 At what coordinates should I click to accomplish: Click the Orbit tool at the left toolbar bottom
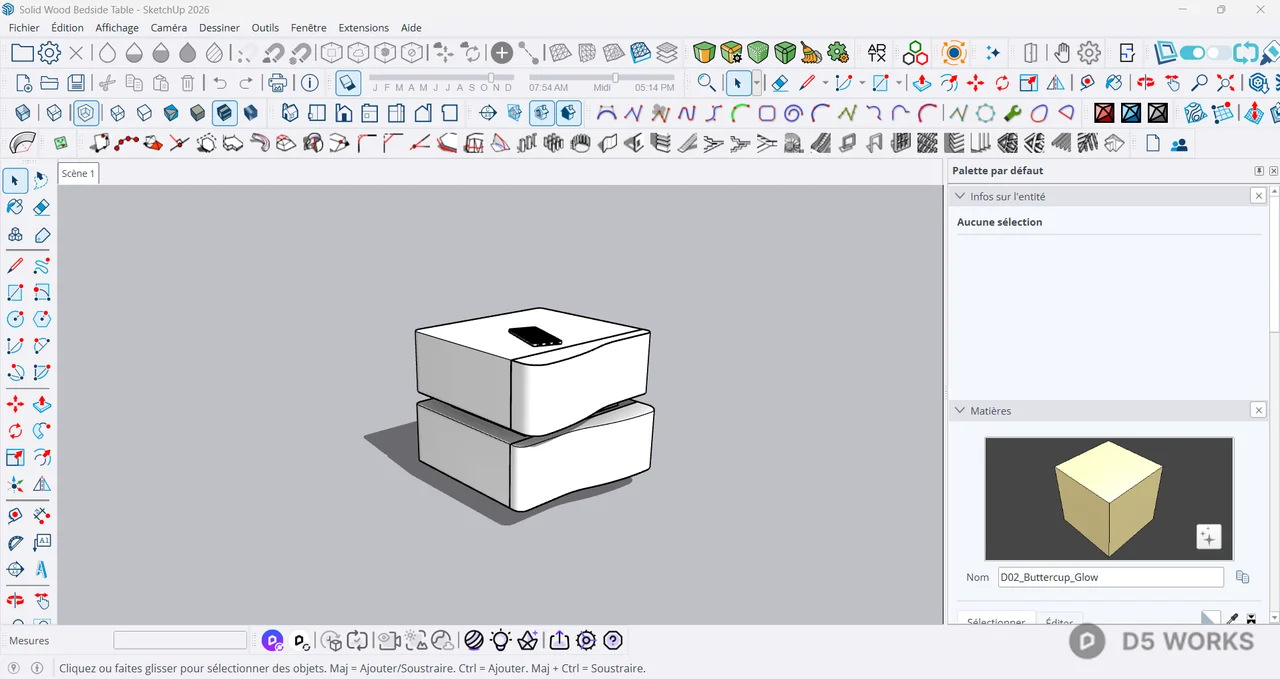[x=15, y=601]
